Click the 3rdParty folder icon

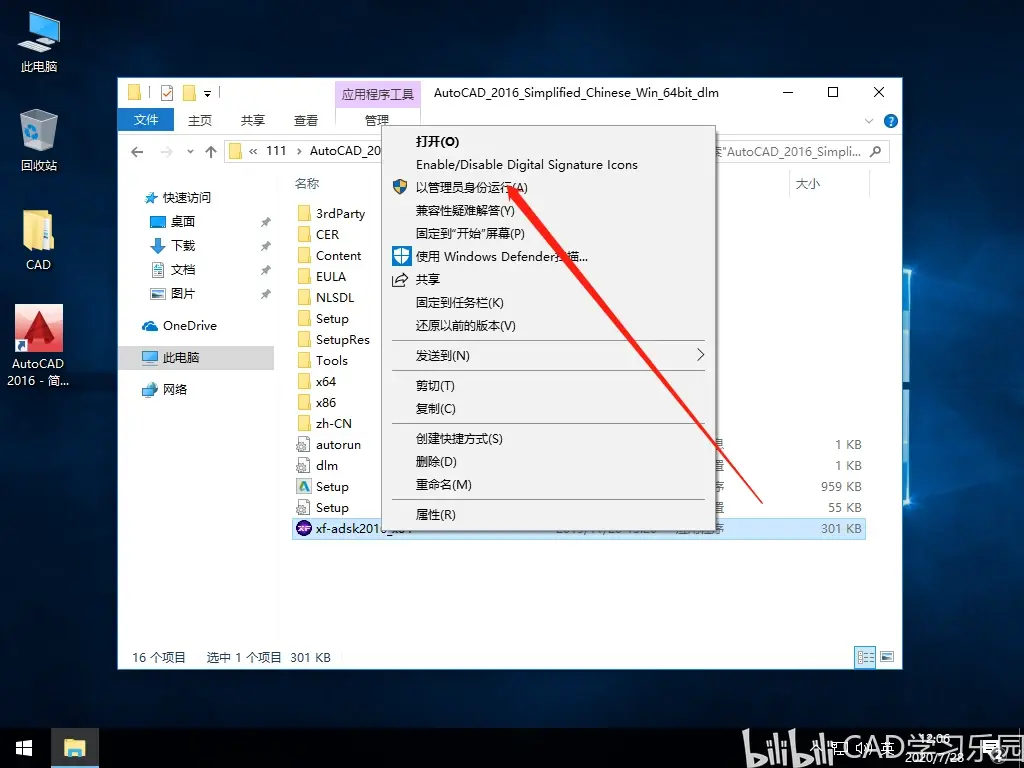point(304,213)
